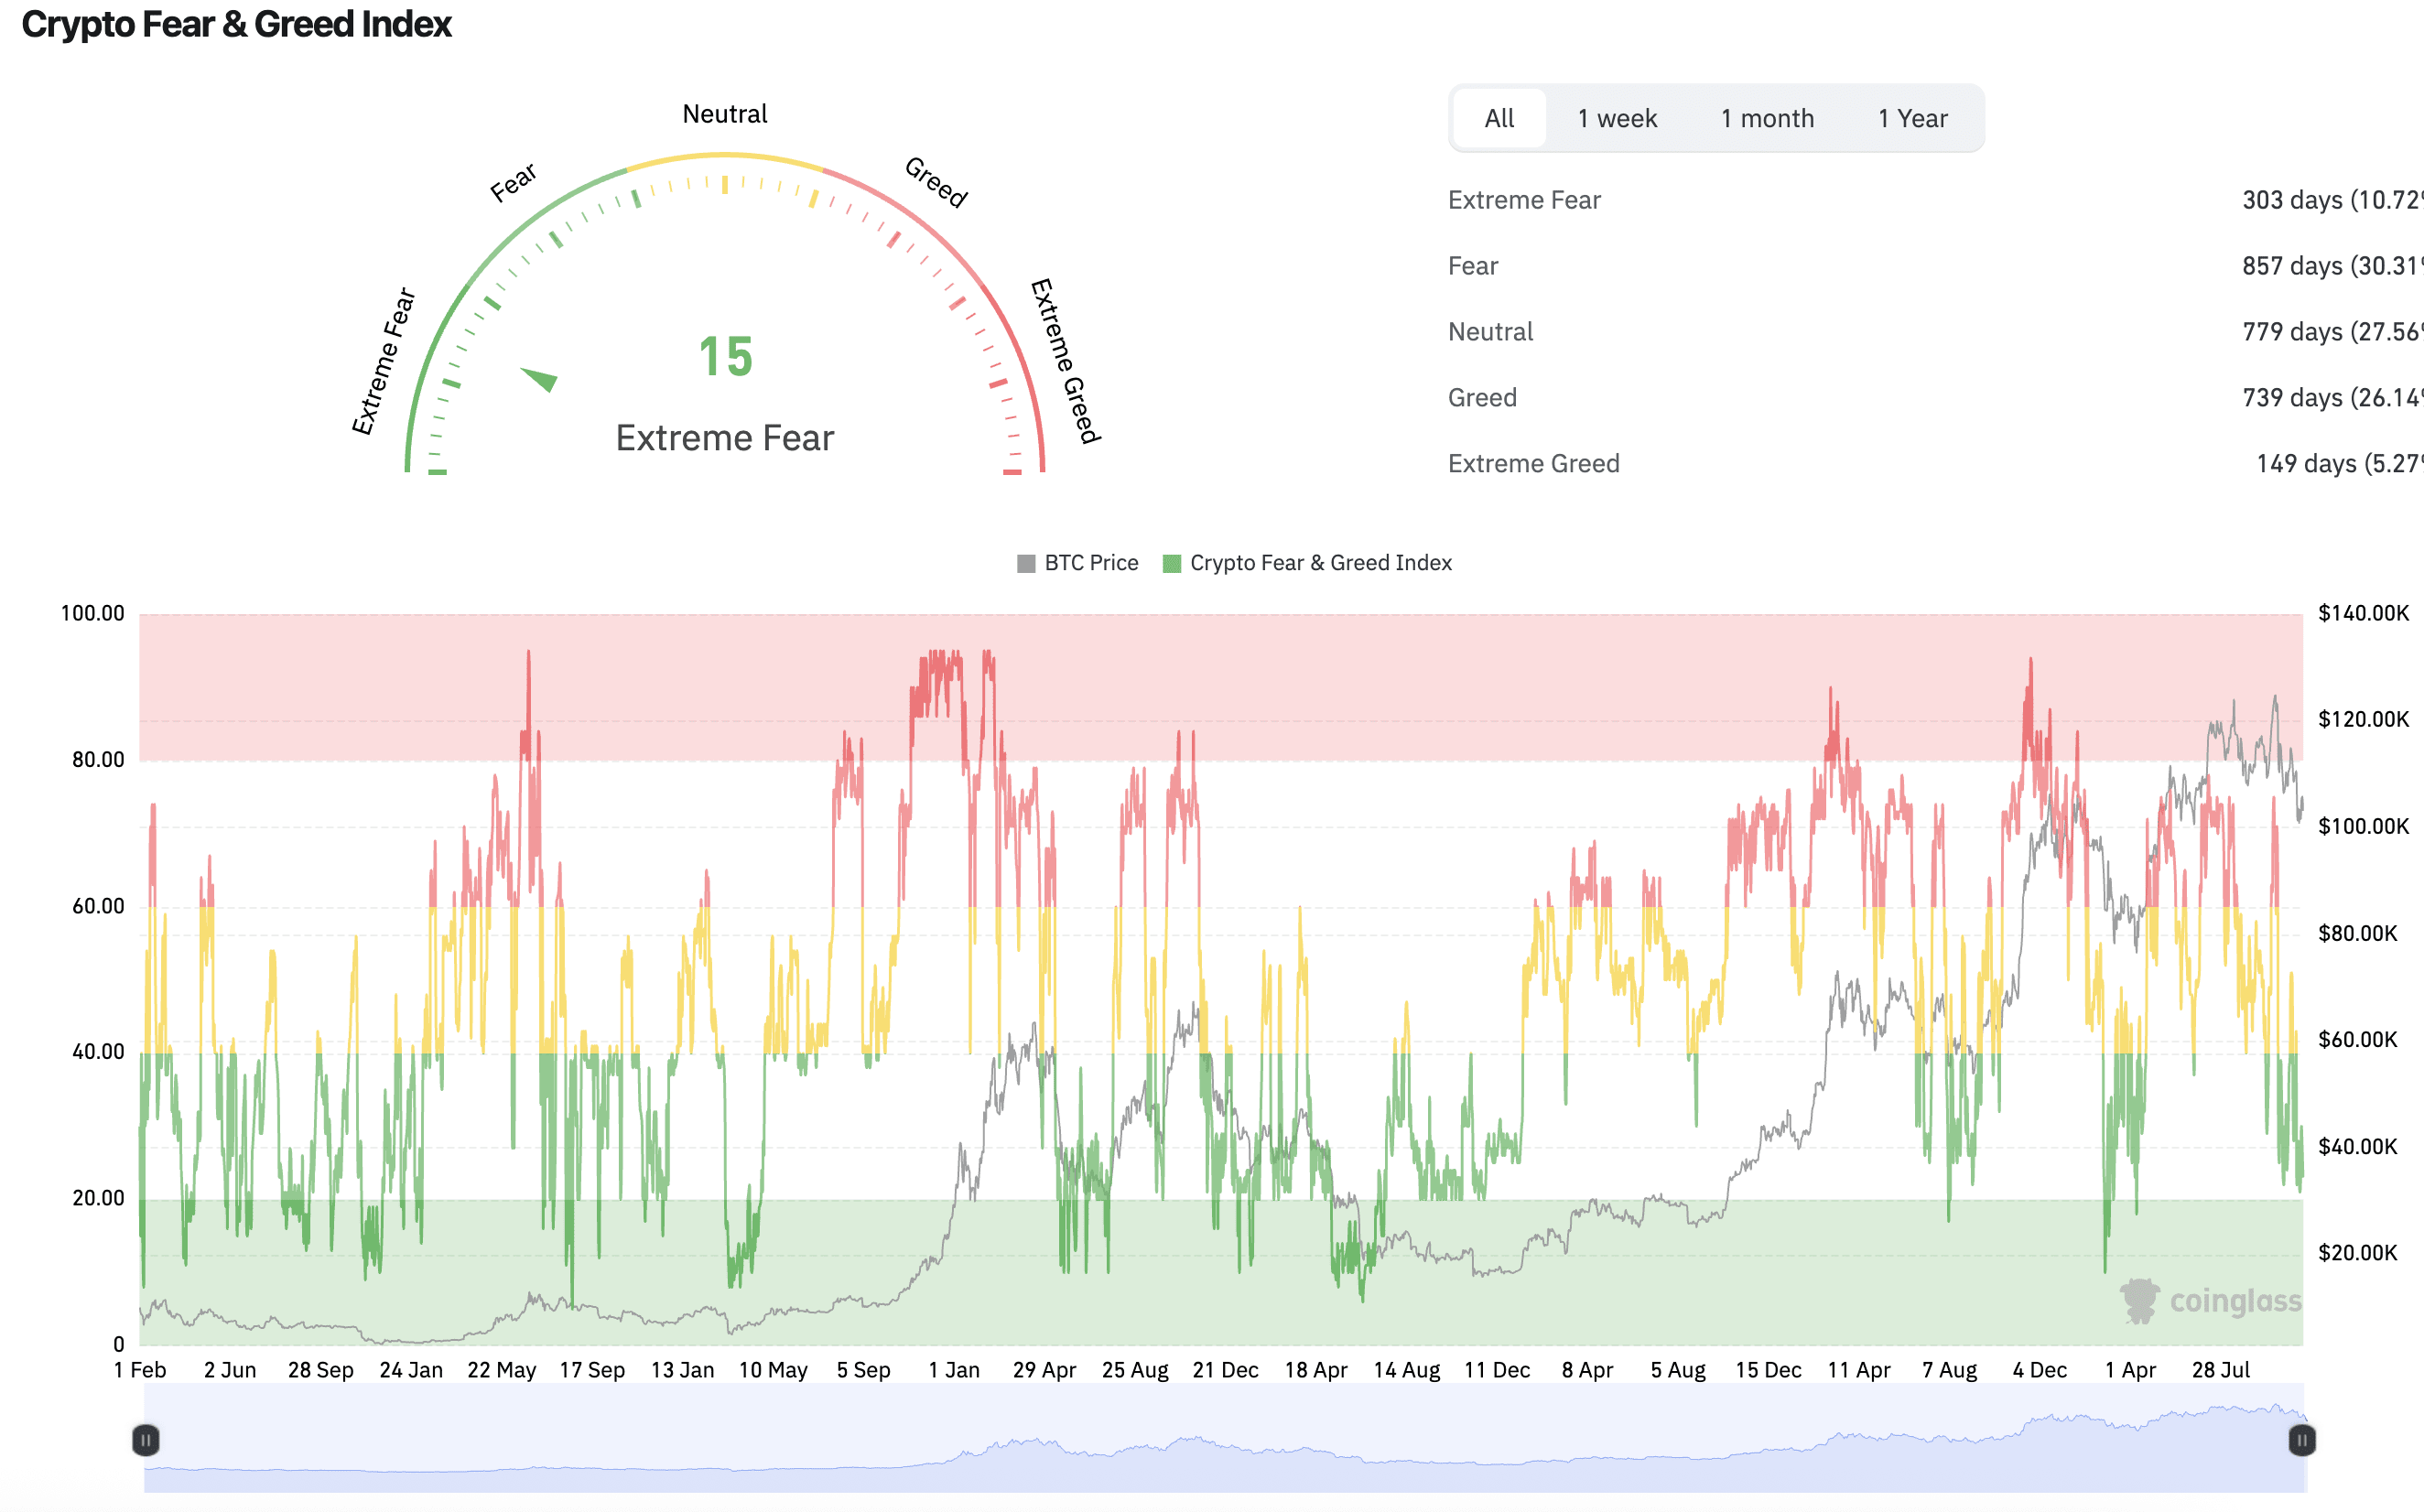Viewport: 2424px width, 1512px height.
Task: Click the green Fear & Greed legend swatch
Action: pos(1172,563)
